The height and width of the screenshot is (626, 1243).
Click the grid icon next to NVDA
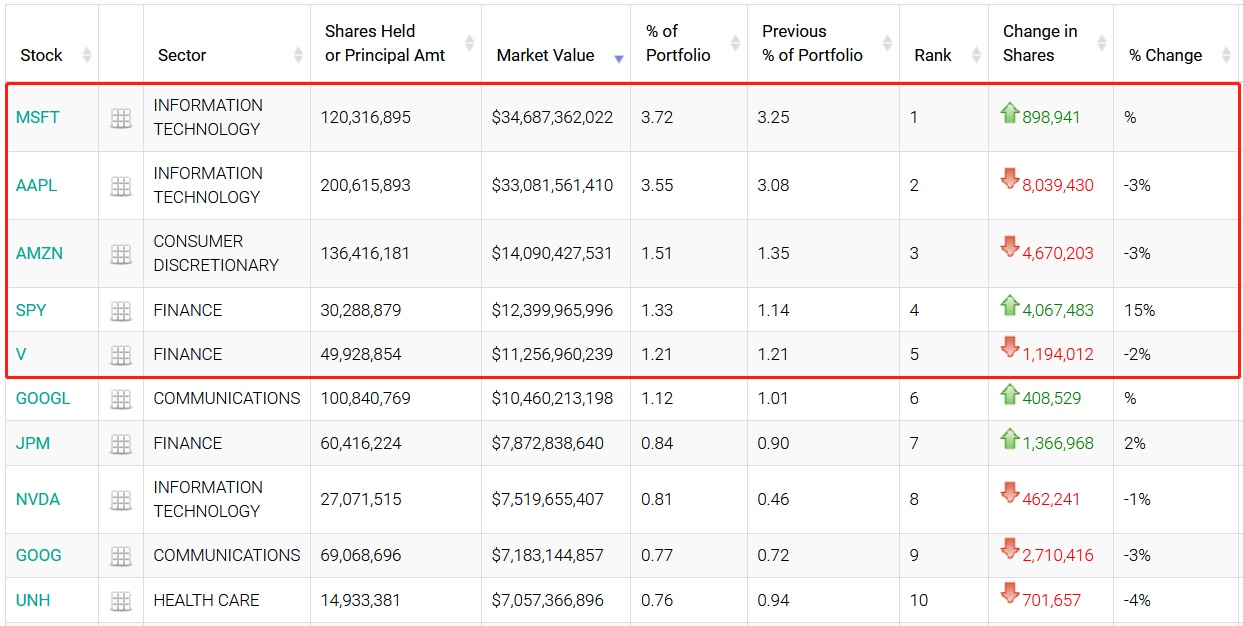pos(121,500)
